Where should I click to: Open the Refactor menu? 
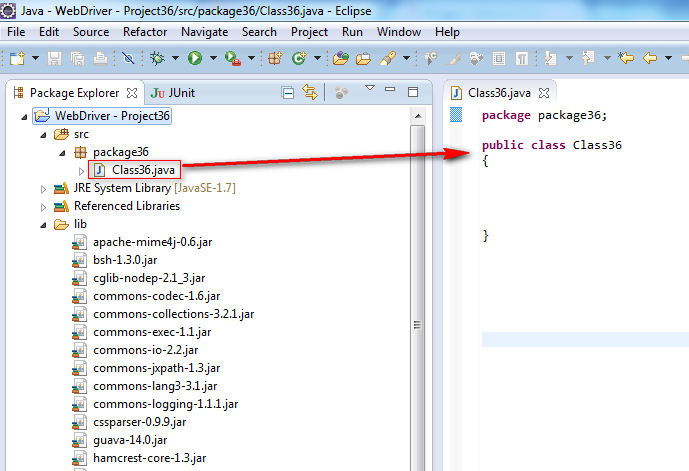(145, 32)
